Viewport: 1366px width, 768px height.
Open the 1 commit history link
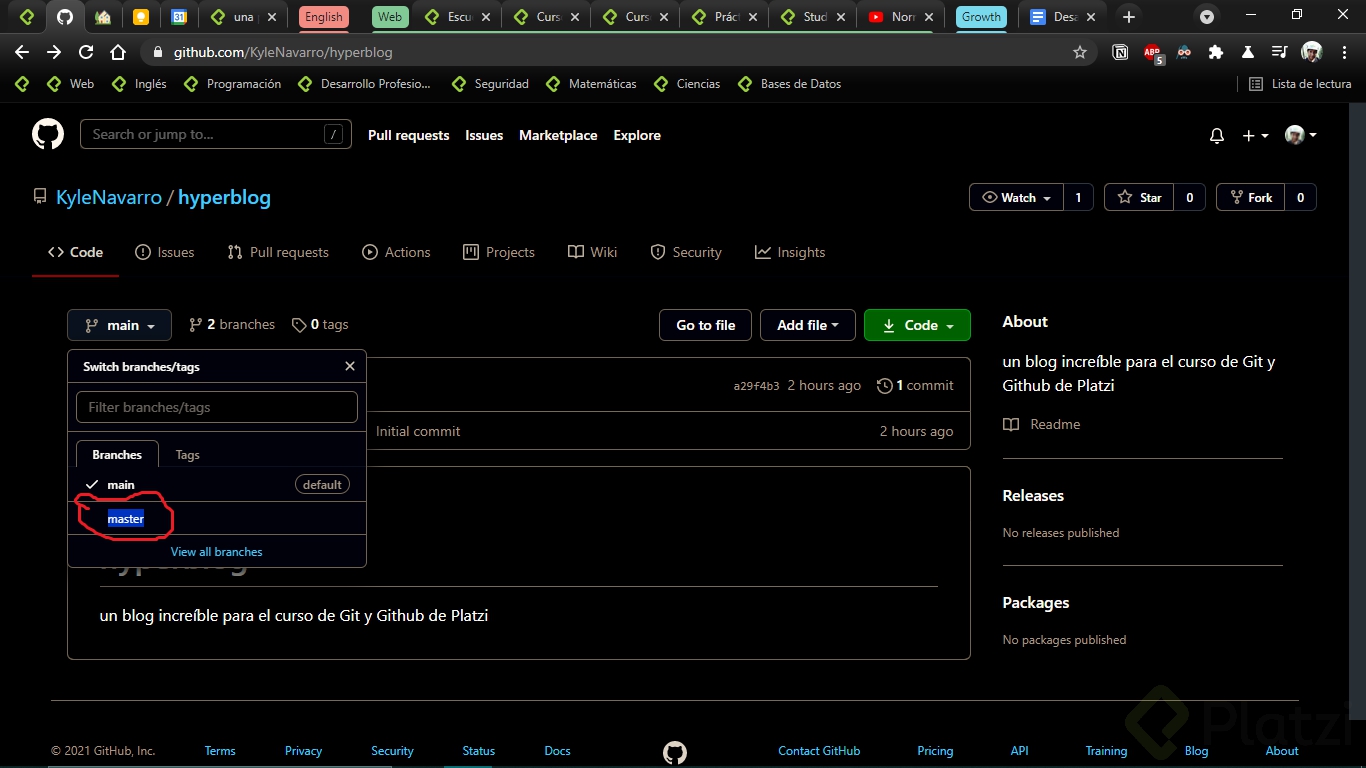[x=915, y=385]
